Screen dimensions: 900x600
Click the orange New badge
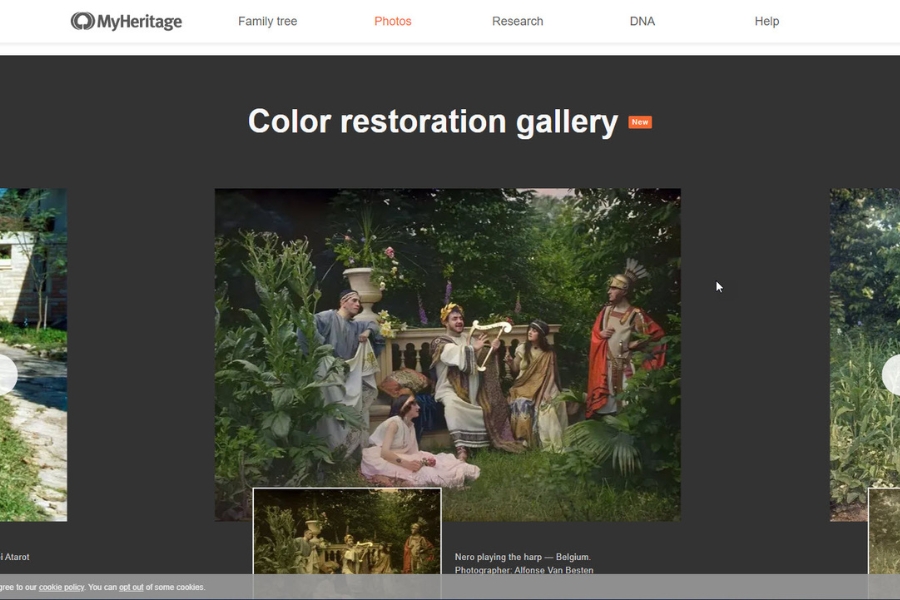click(640, 122)
